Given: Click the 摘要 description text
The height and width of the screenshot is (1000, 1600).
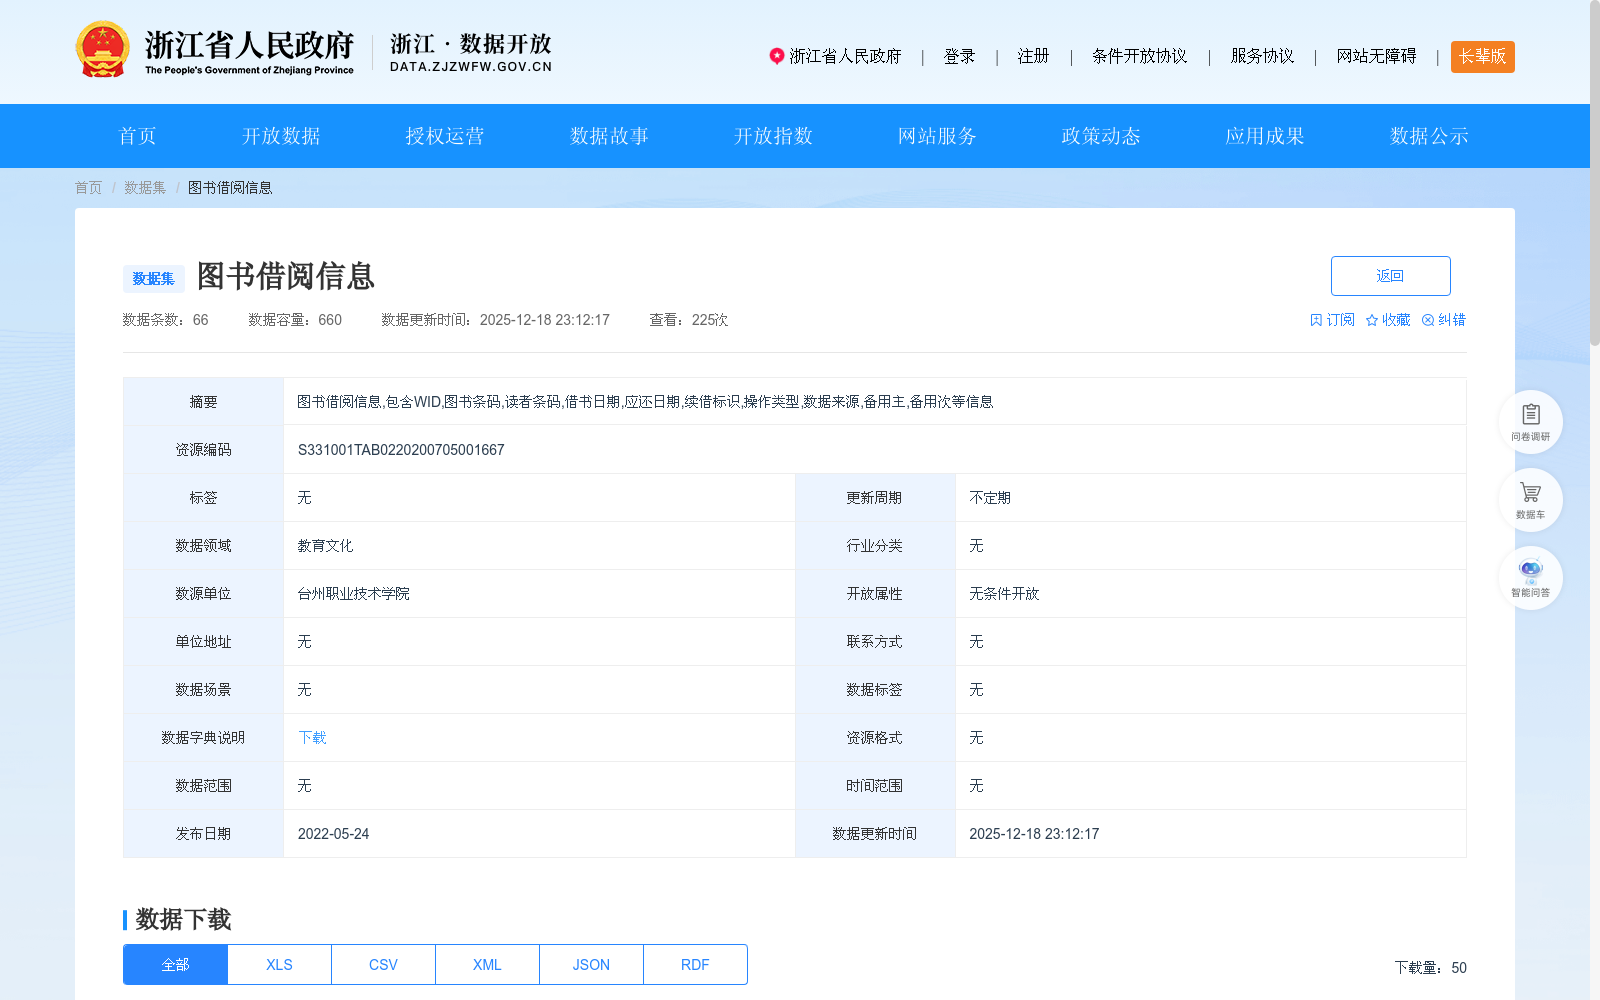Looking at the screenshot, I should click(645, 402).
